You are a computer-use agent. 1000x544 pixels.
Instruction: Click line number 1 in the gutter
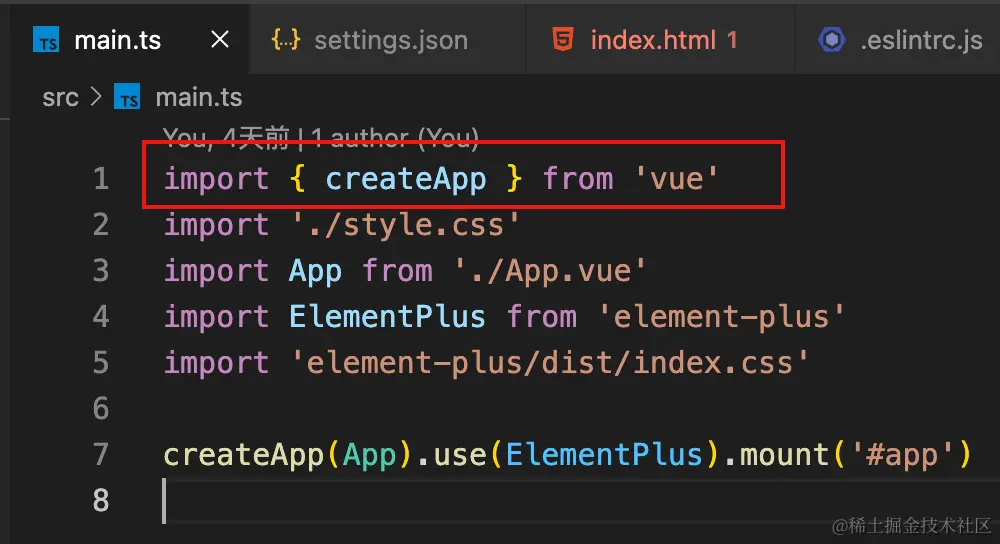pos(101,179)
